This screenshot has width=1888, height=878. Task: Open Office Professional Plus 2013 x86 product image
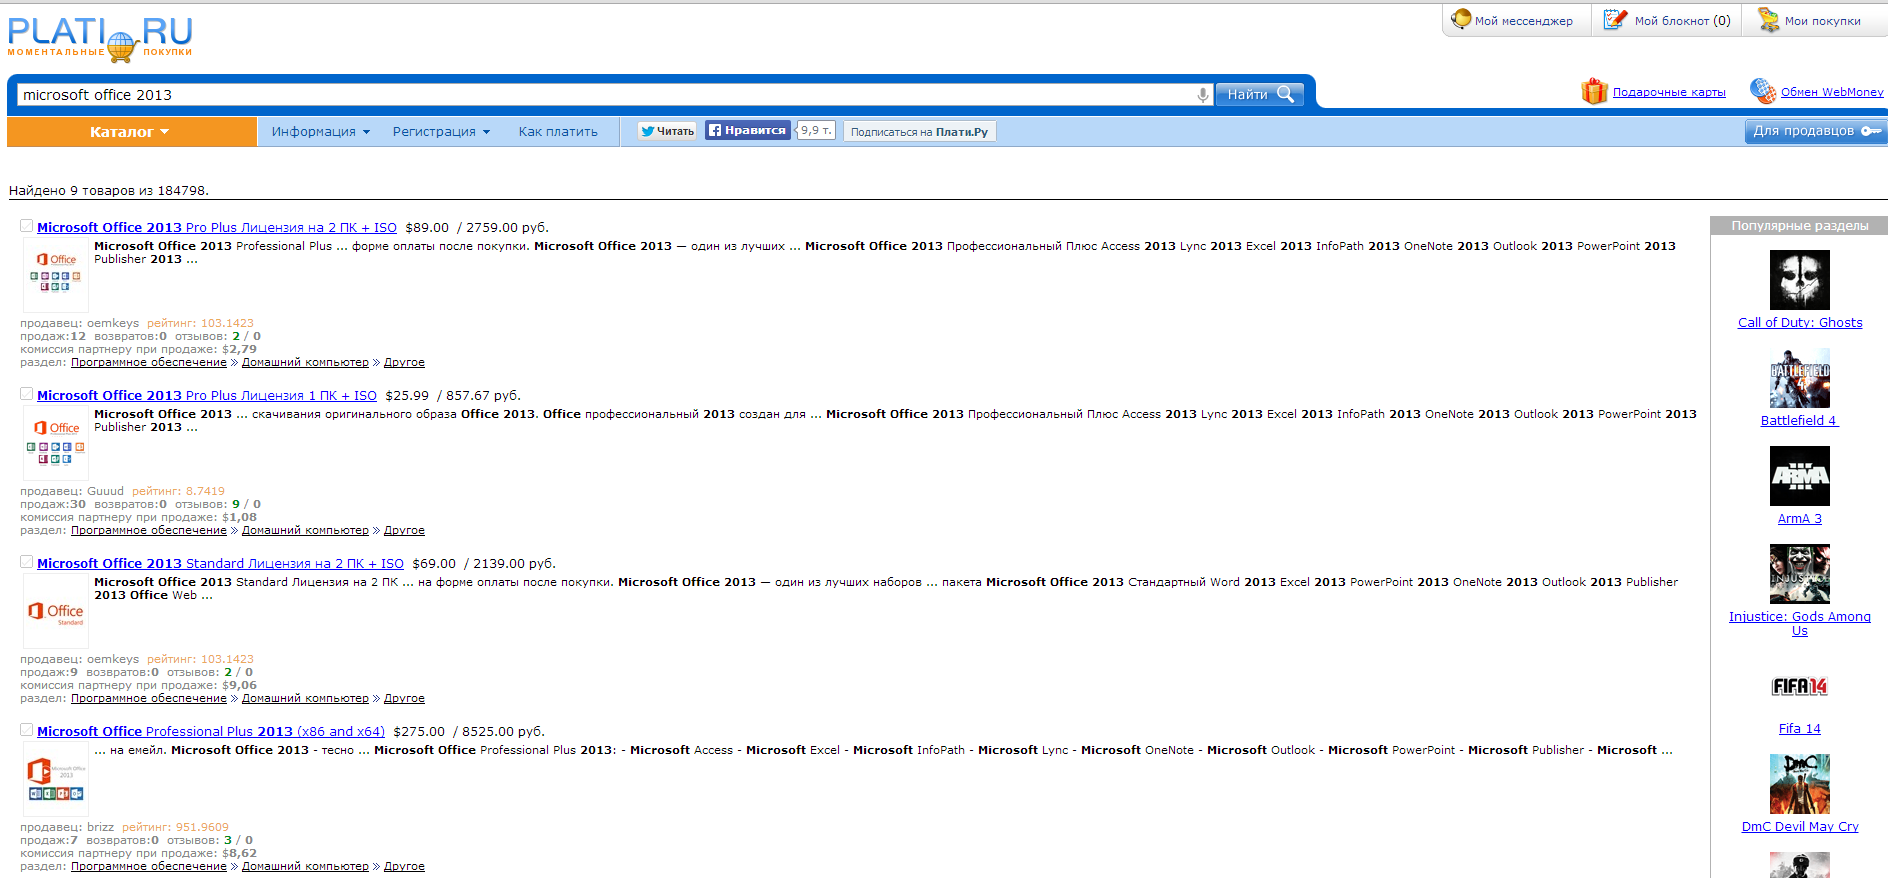[56, 779]
